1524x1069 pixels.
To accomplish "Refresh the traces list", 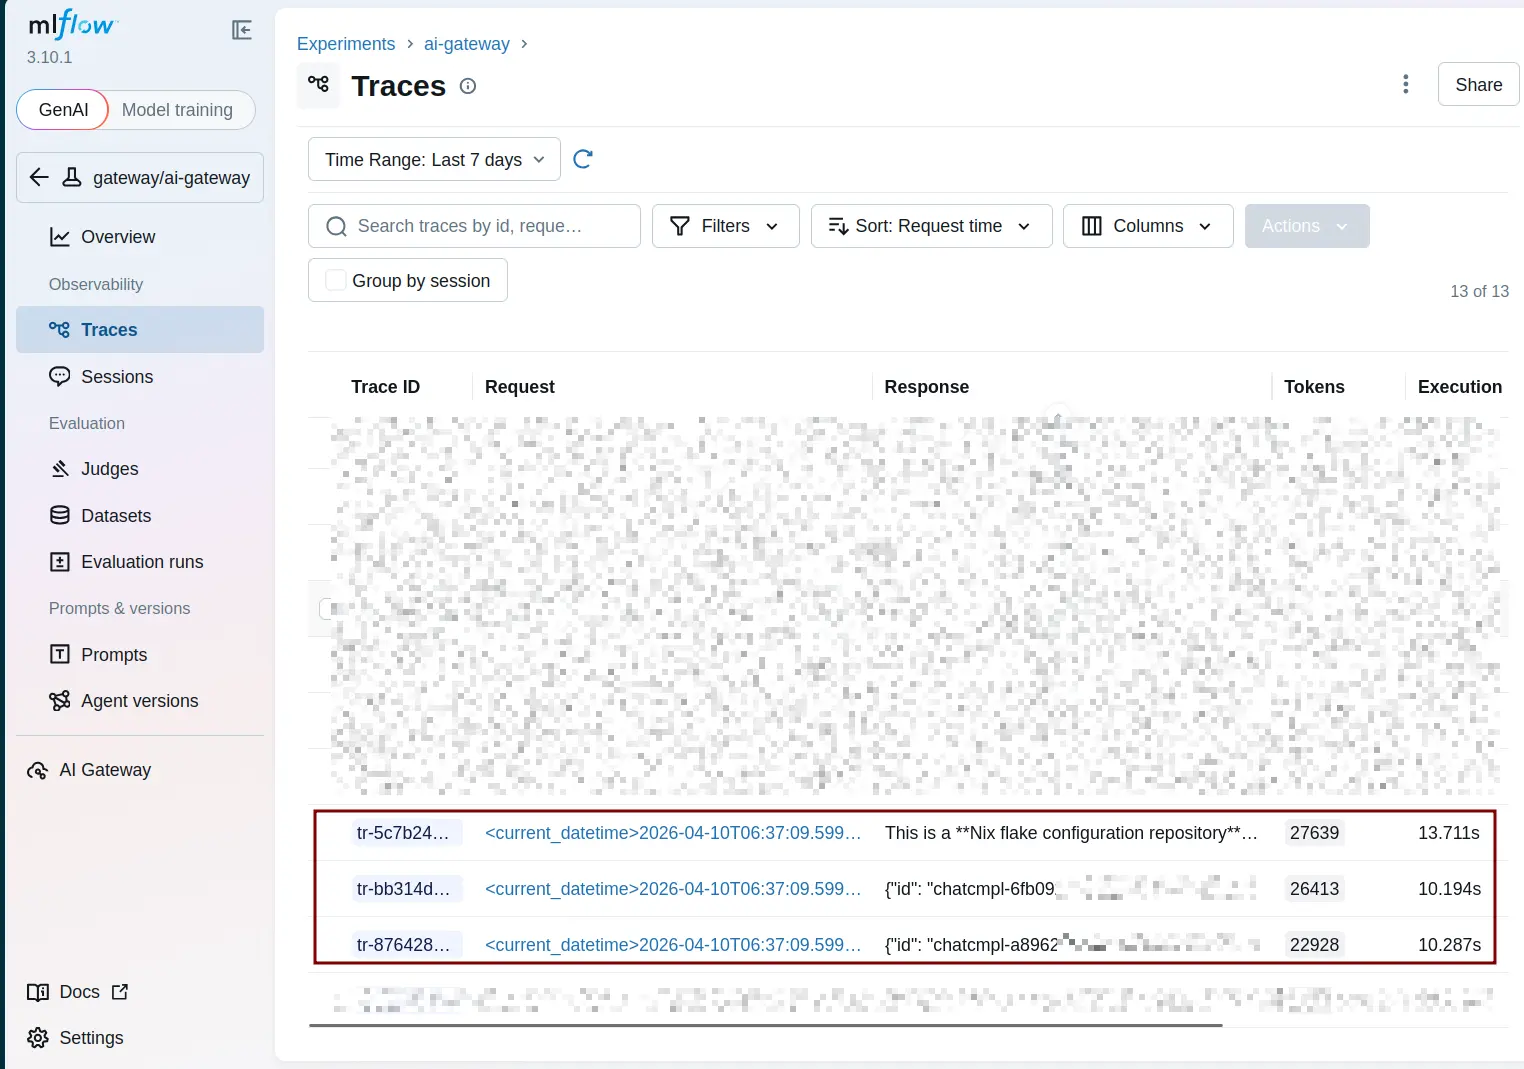I will tap(583, 158).
